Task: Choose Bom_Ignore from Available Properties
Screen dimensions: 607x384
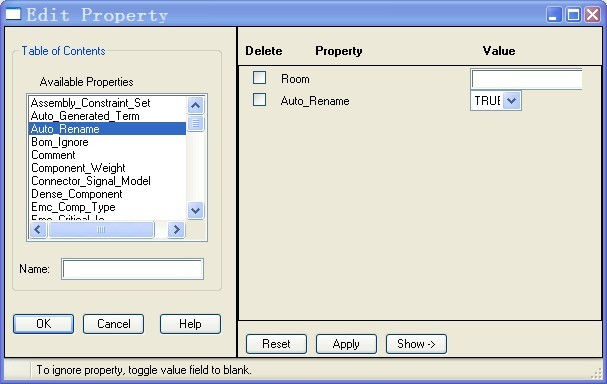Action: click(107, 142)
